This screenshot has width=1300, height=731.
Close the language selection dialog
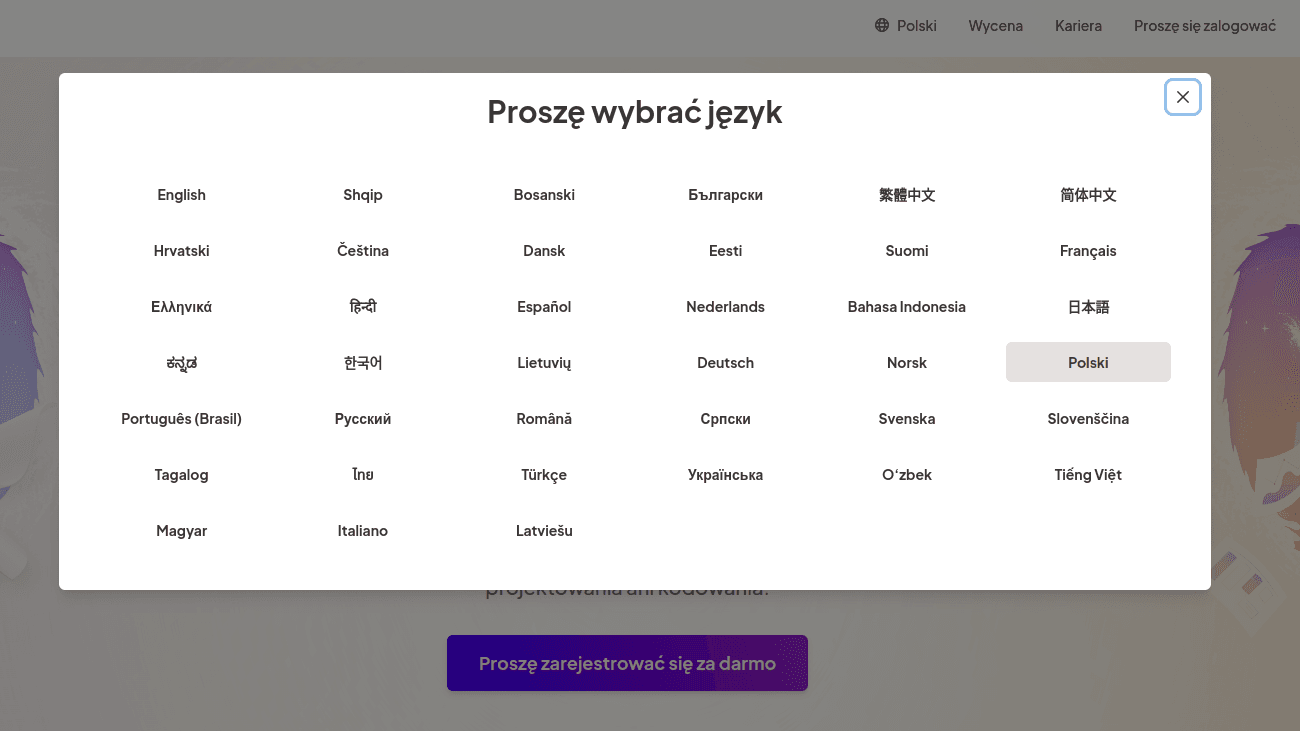pos(1182,96)
